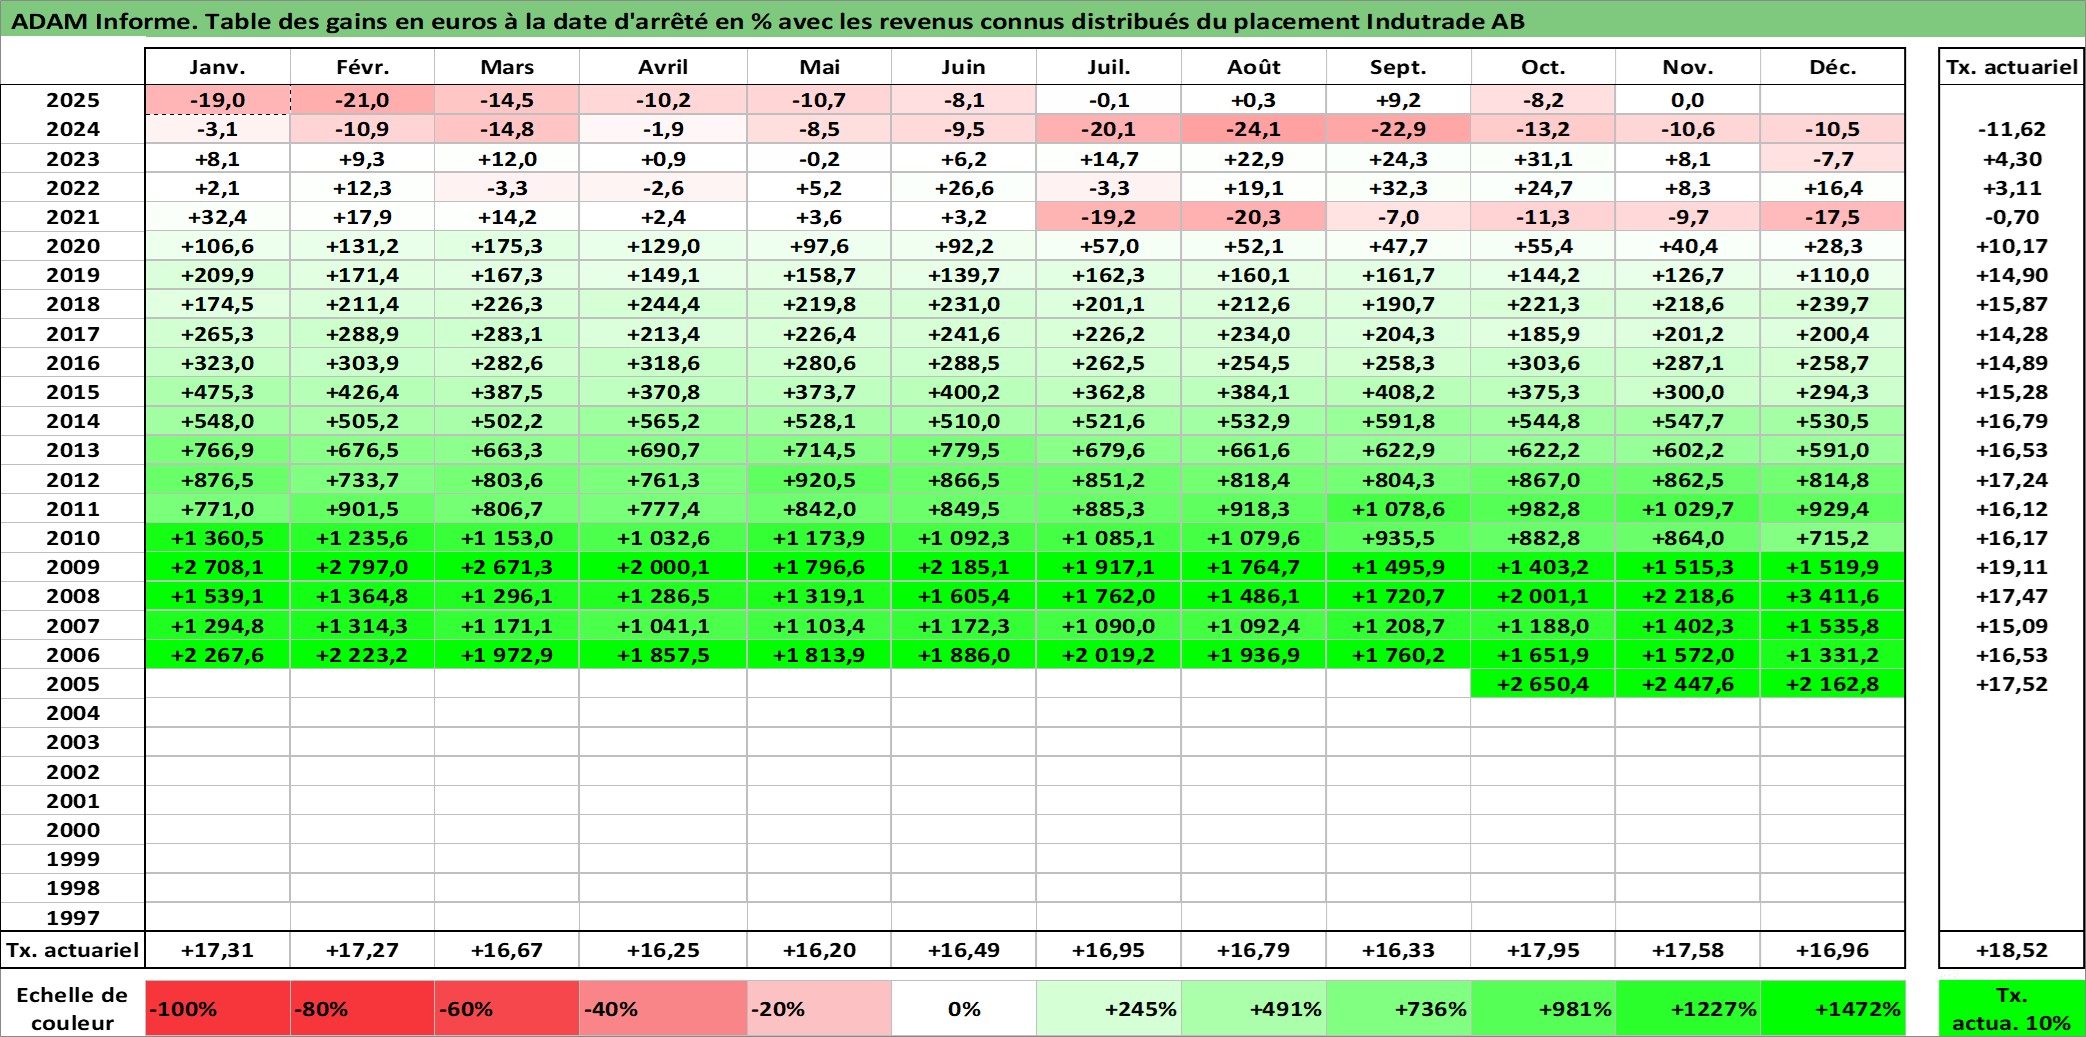Select the '+31,1' cell for 2023 Oct.

point(1543,159)
